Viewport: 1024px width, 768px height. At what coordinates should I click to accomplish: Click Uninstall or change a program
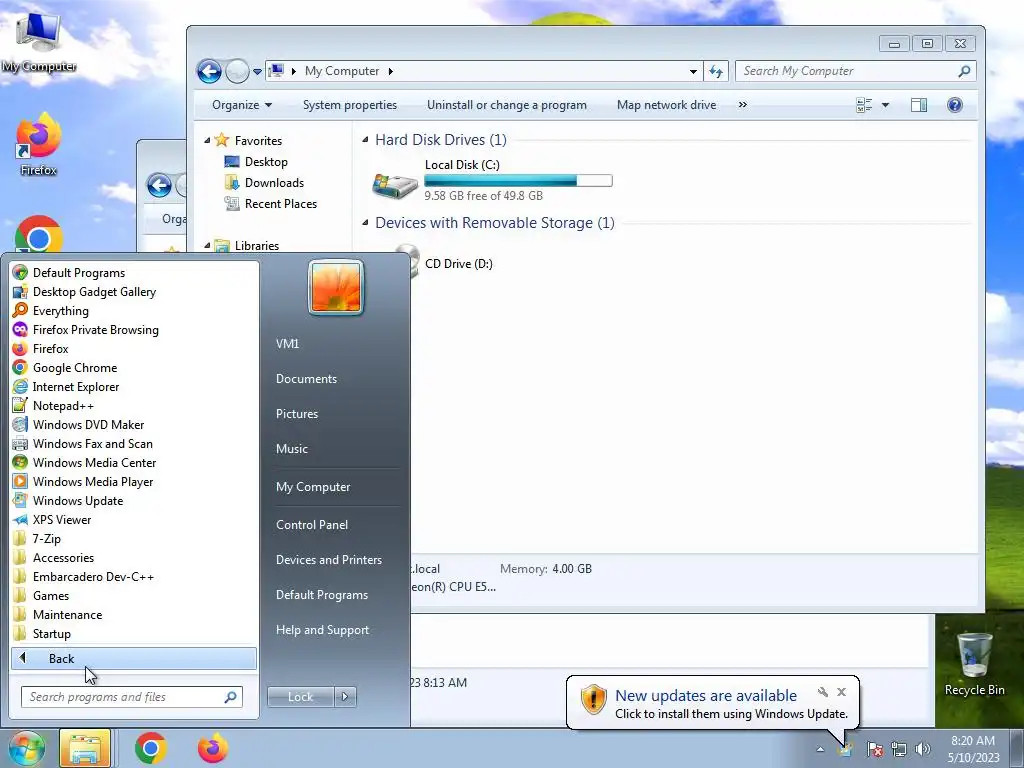(x=507, y=105)
